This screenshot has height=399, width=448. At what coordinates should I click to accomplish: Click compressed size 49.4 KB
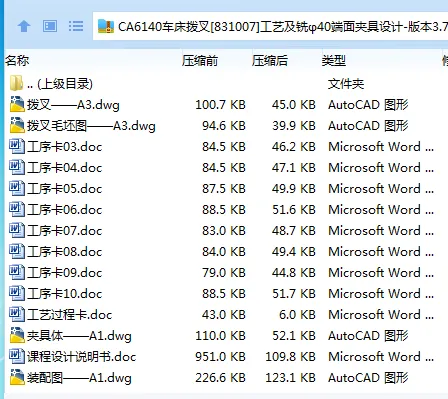coord(294,252)
